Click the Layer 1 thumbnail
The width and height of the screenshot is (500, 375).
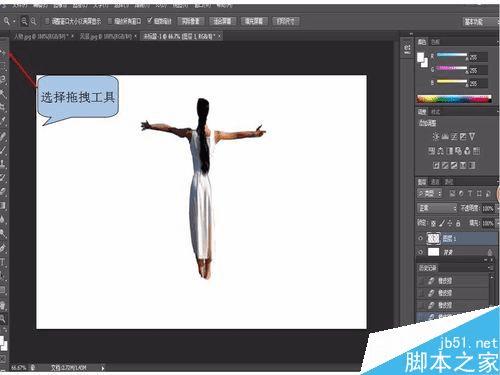pos(433,238)
